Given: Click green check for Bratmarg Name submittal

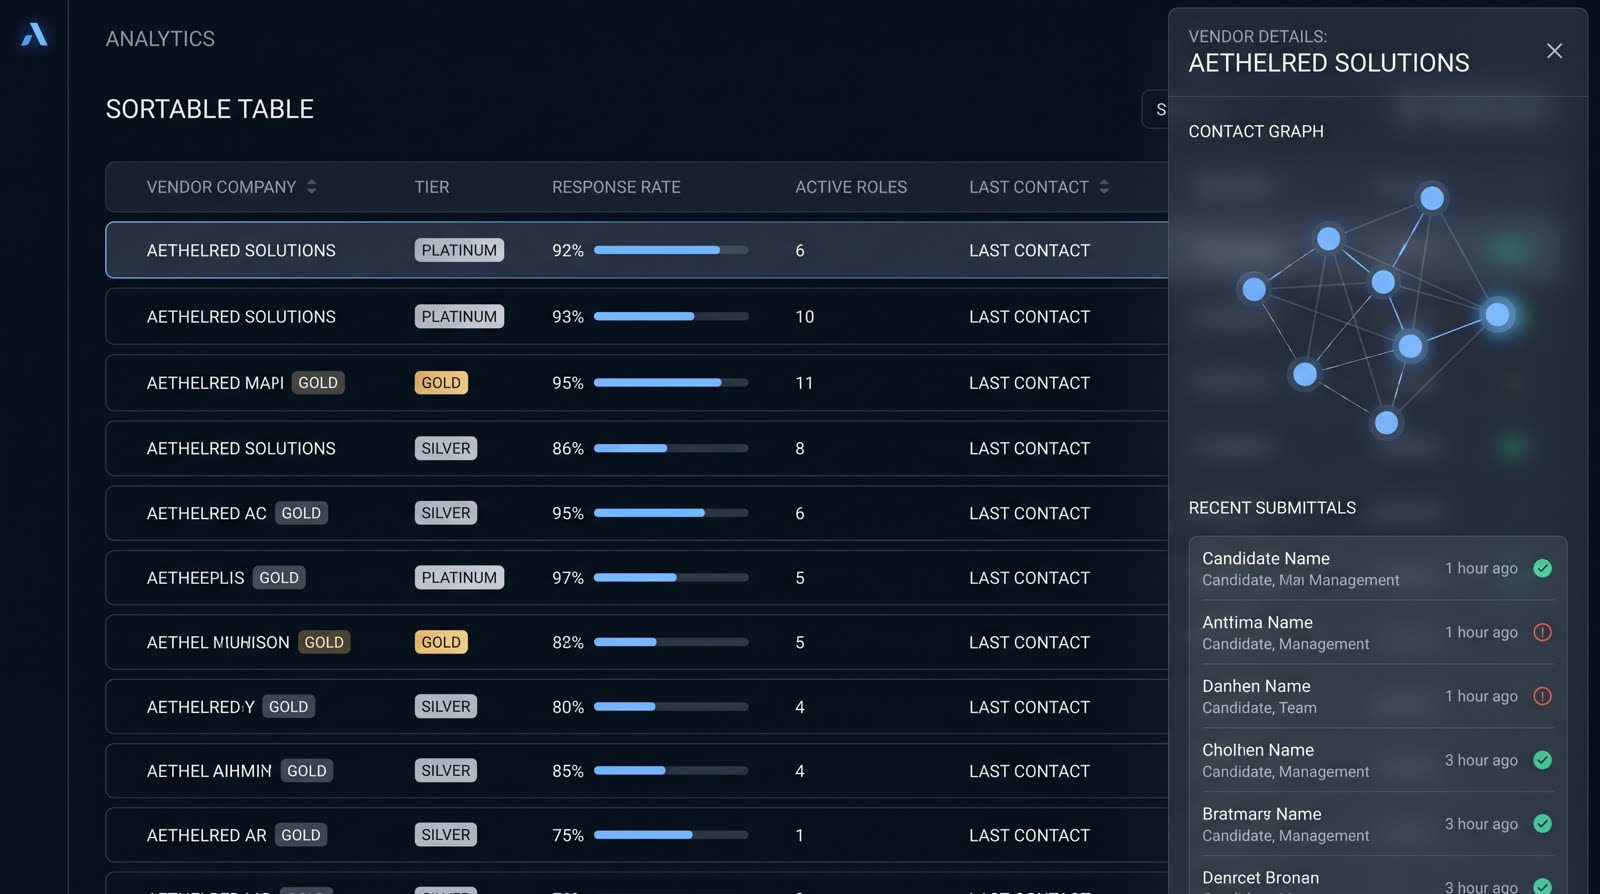Looking at the screenshot, I should [x=1543, y=824].
